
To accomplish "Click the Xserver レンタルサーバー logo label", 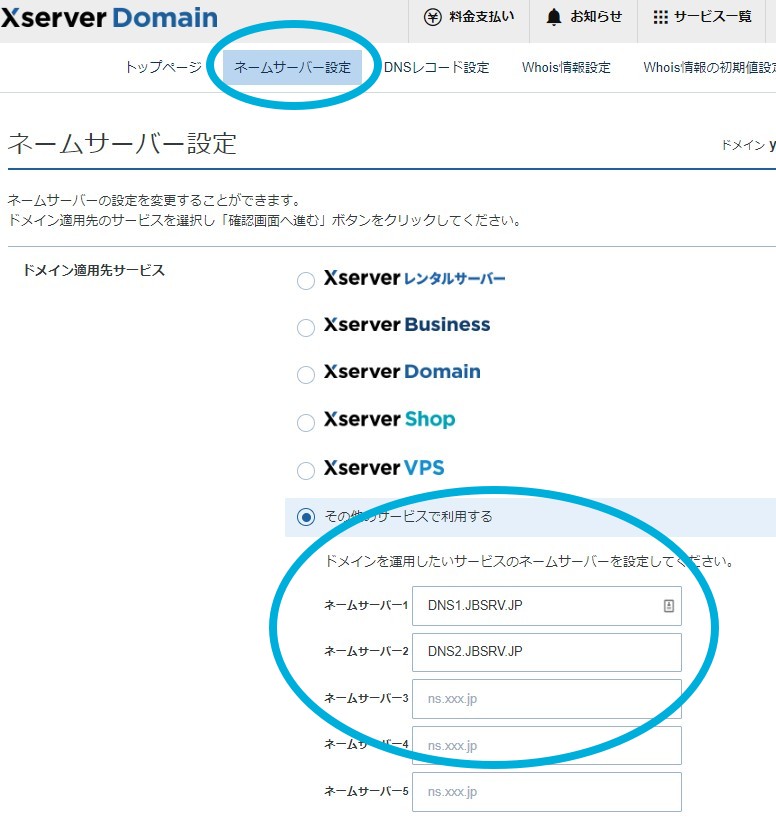I will (415, 278).
